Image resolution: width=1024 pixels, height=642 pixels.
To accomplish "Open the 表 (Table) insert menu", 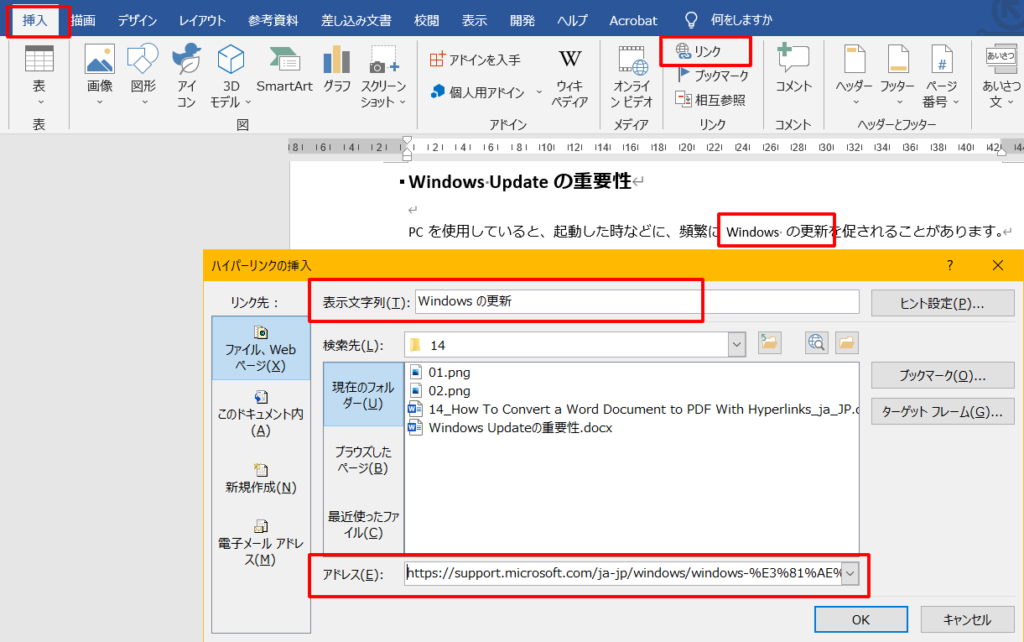I will [x=39, y=76].
